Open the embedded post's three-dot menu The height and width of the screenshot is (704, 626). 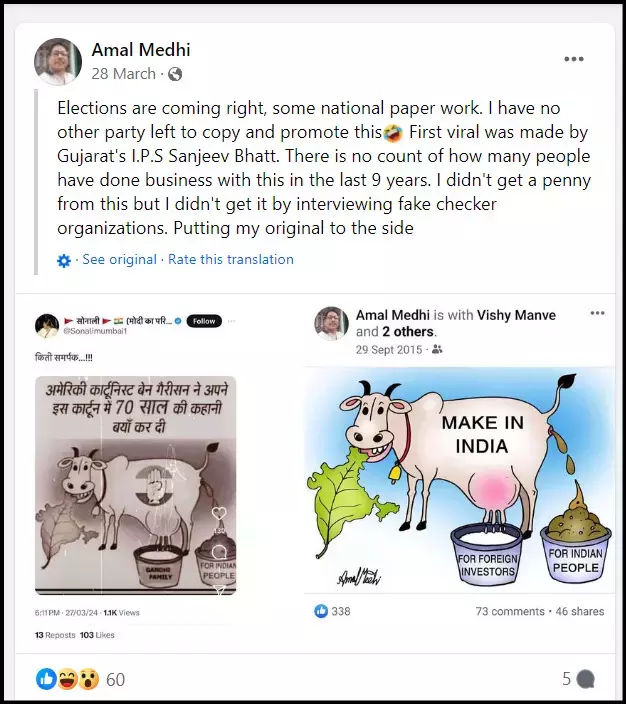(x=597, y=313)
